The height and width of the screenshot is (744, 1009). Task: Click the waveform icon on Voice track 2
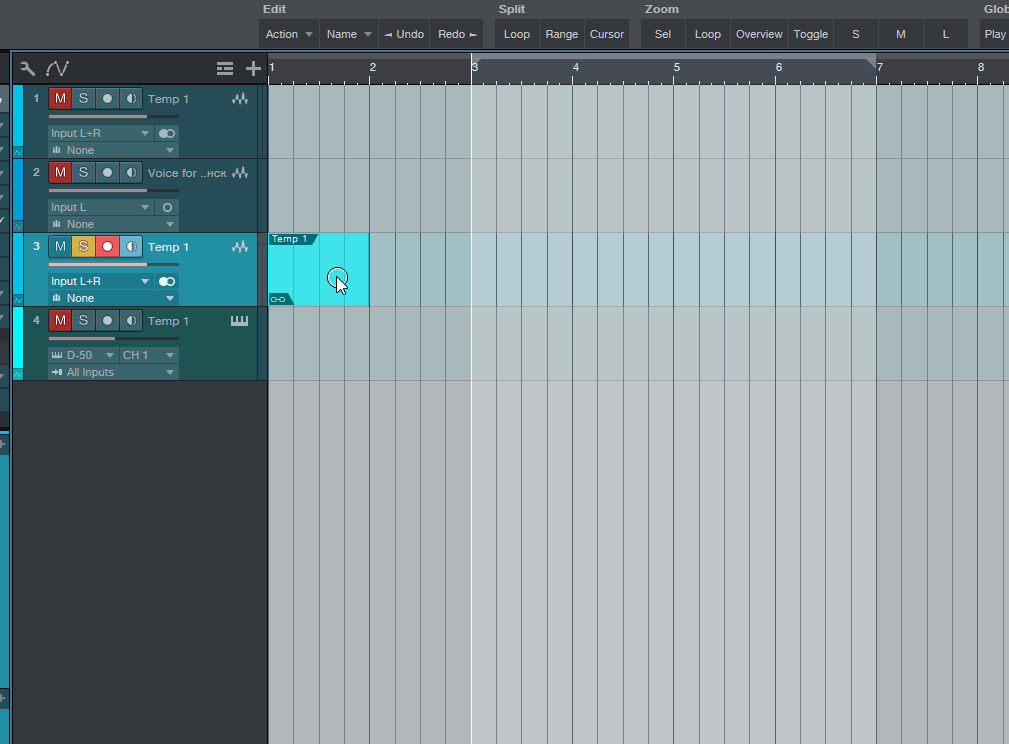(x=240, y=173)
